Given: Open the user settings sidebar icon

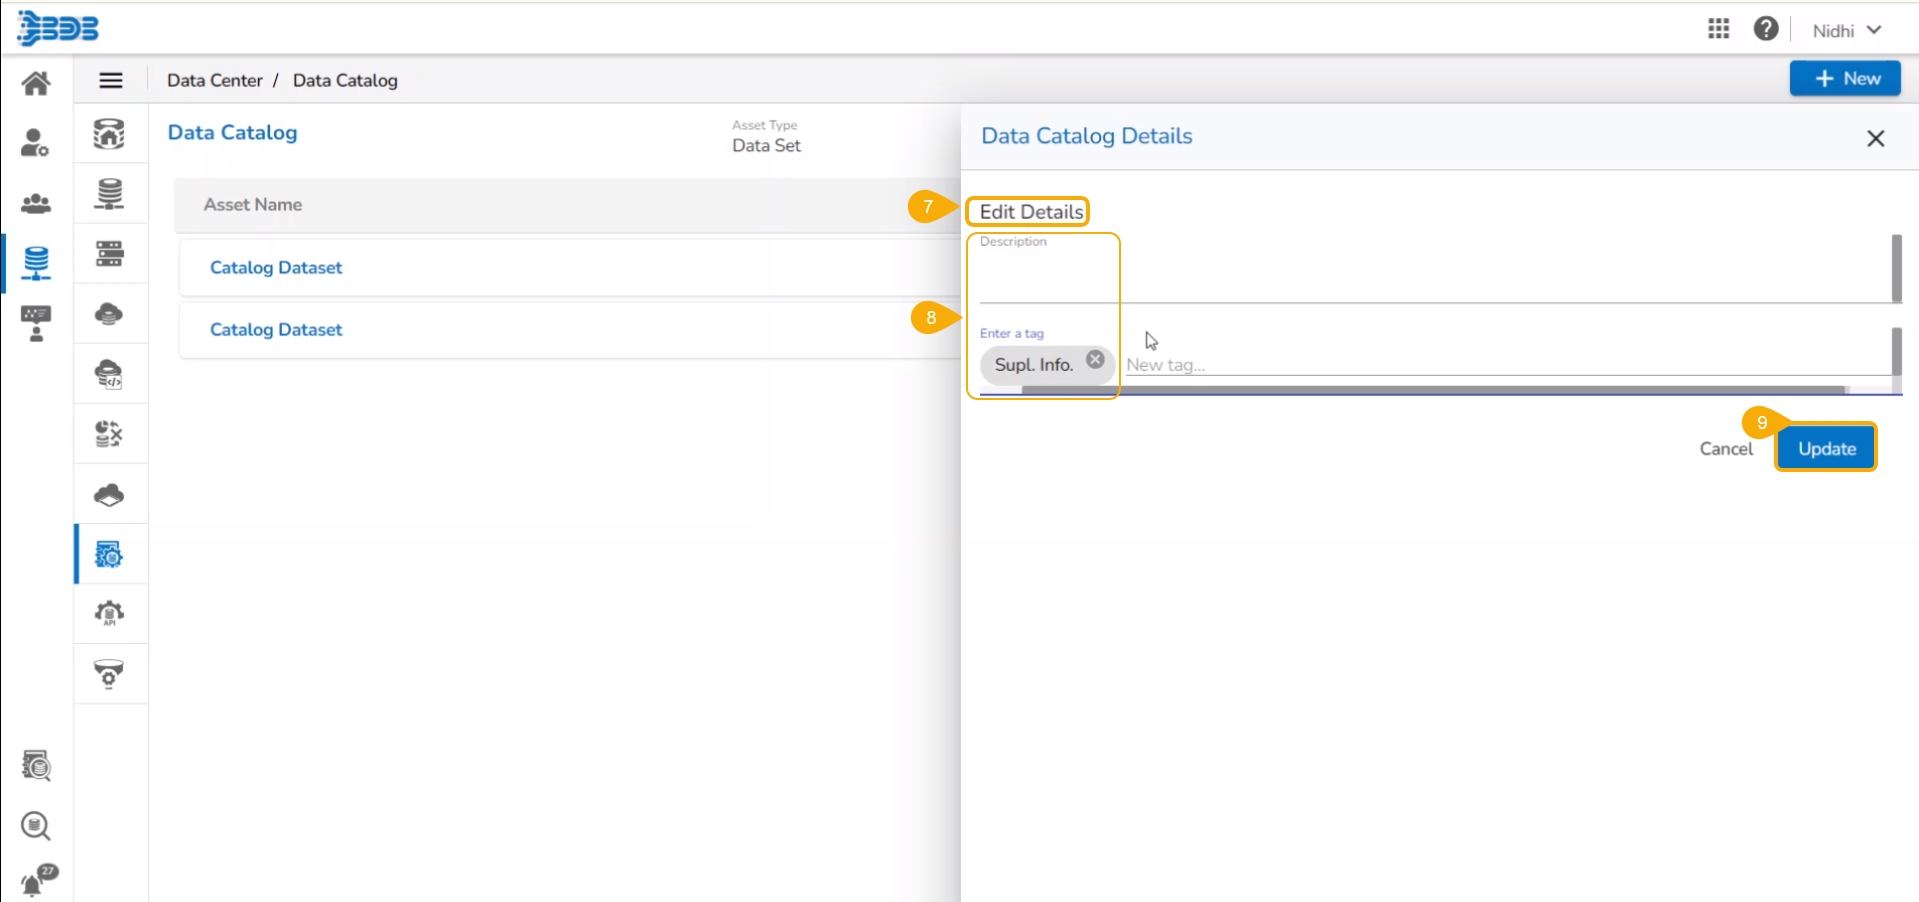Looking at the screenshot, I should click(x=36, y=143).
